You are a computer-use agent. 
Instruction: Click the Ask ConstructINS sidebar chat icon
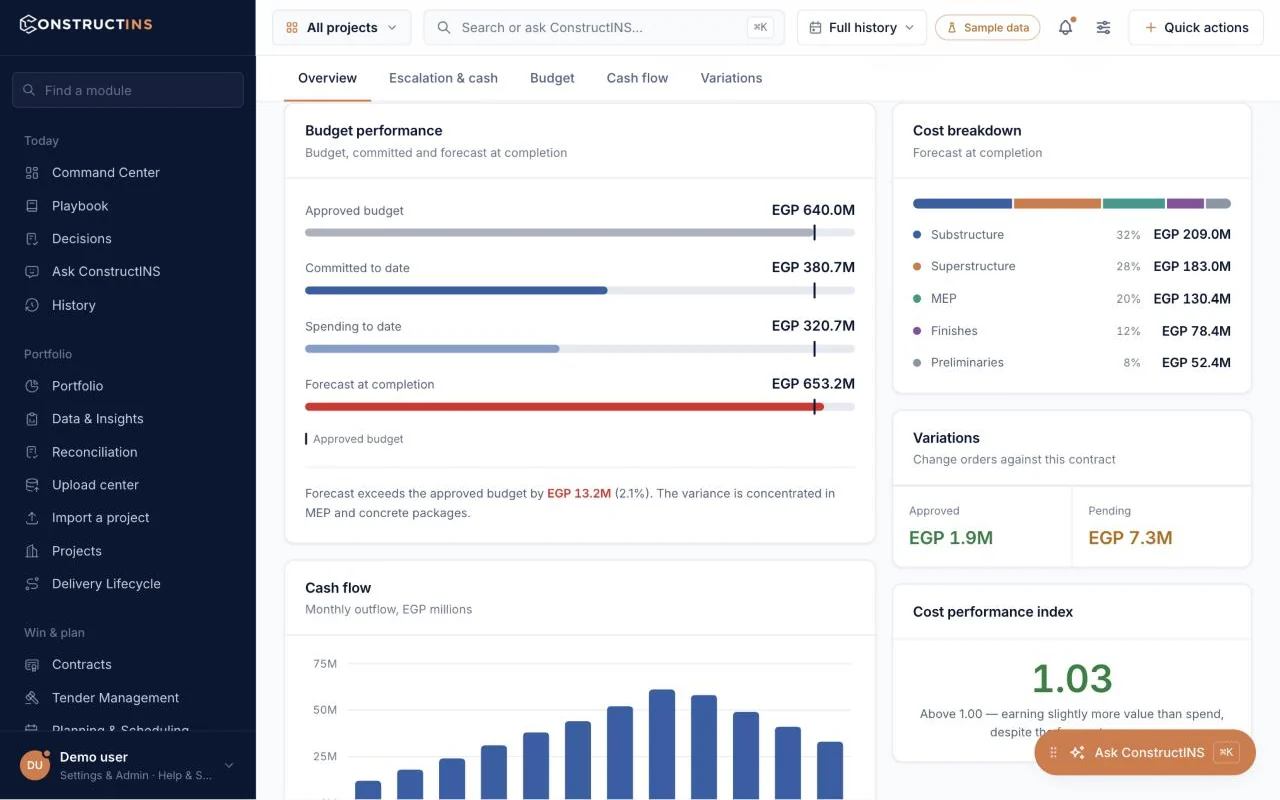click(32, 272)
